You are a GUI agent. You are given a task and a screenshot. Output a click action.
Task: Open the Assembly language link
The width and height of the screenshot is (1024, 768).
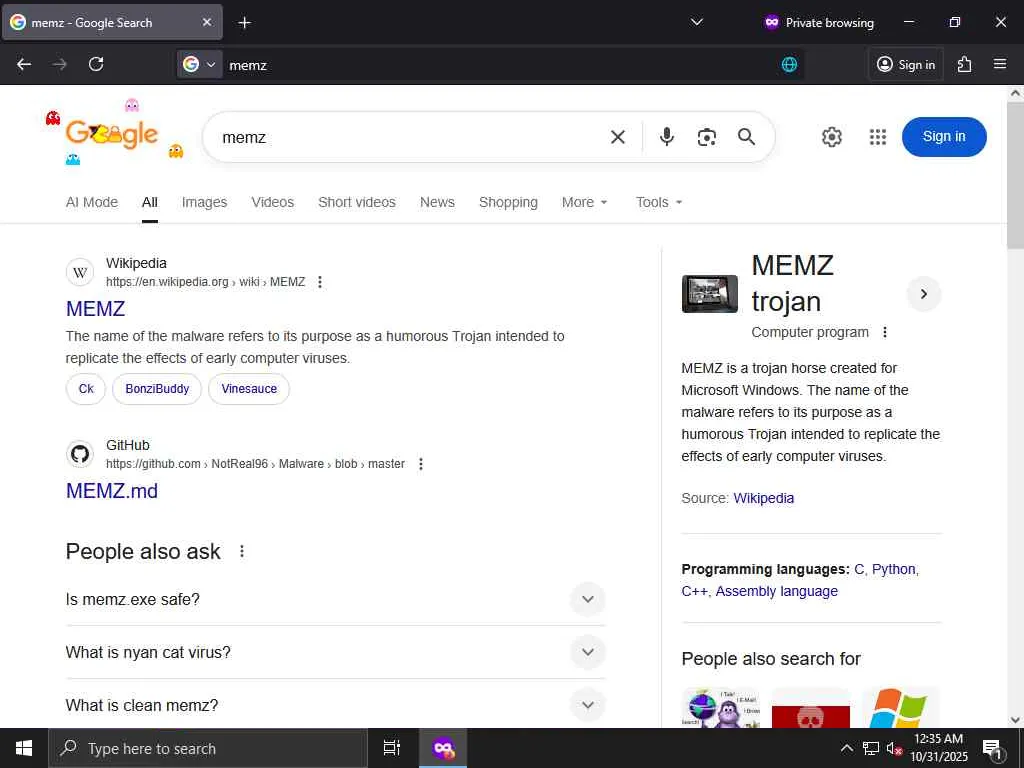[x=776, y=592]
